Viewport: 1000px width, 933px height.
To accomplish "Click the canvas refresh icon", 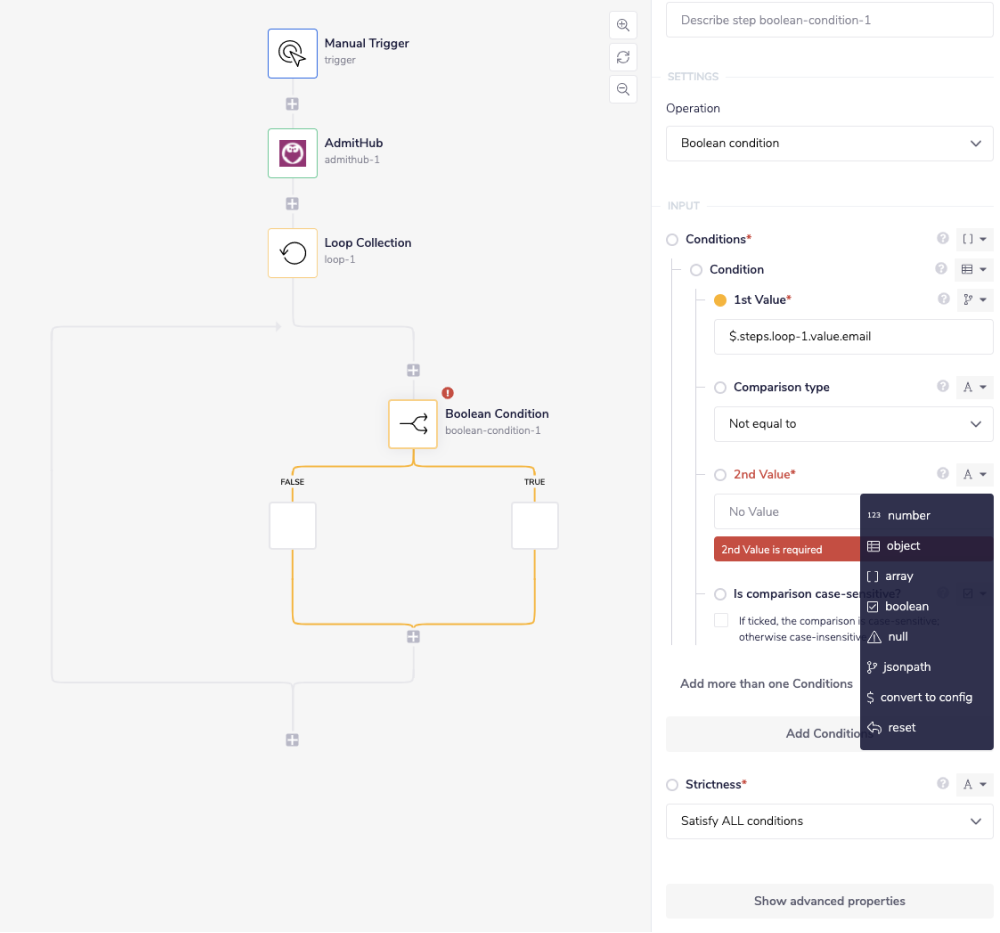I will click(623, 57).
